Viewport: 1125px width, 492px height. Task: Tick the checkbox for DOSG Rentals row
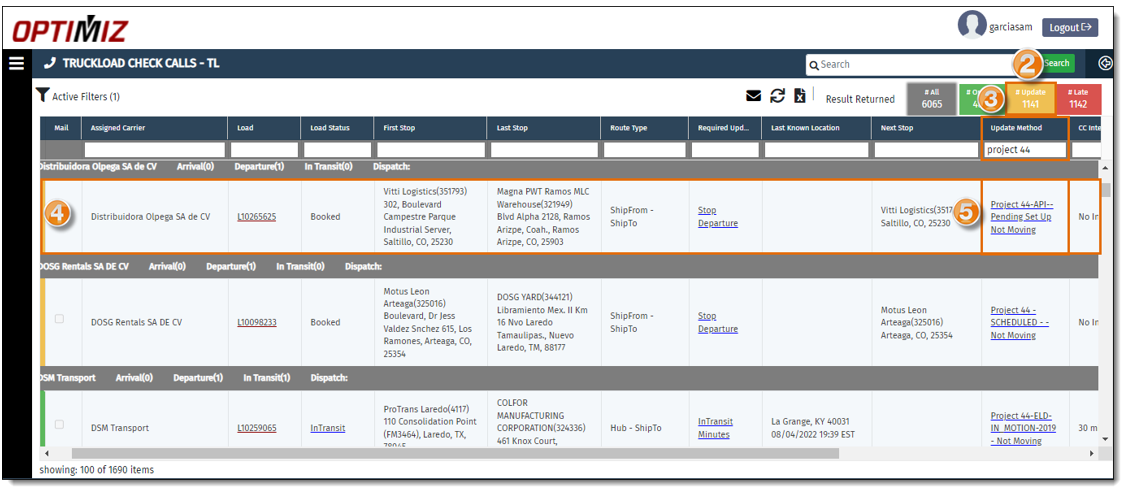coord(59,318)
